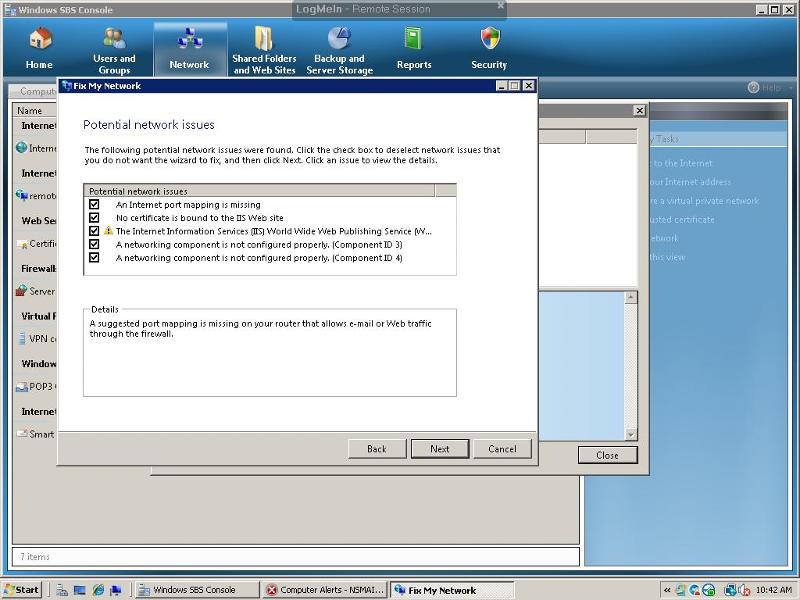800x600 pixels.
Task: Click the Name column header in console
Action: click(34, 110)
